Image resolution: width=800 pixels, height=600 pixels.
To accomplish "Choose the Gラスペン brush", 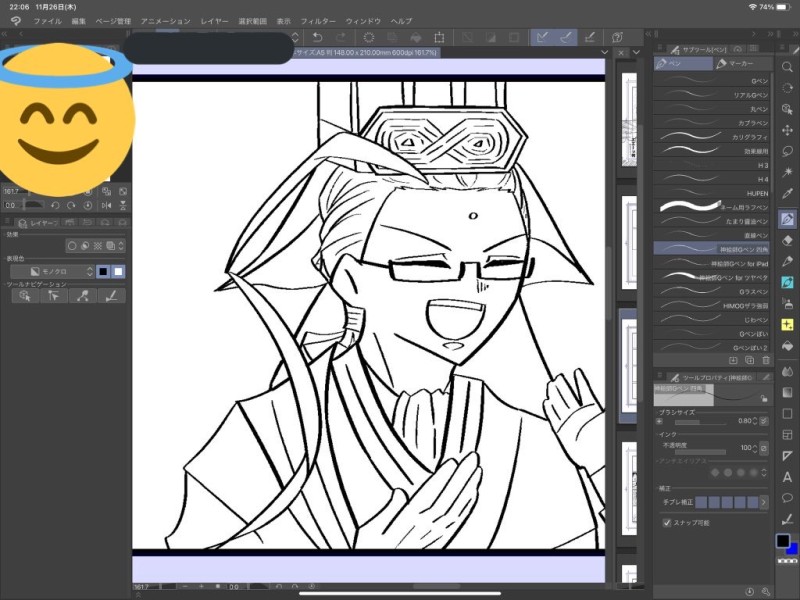I will point(712,292).
